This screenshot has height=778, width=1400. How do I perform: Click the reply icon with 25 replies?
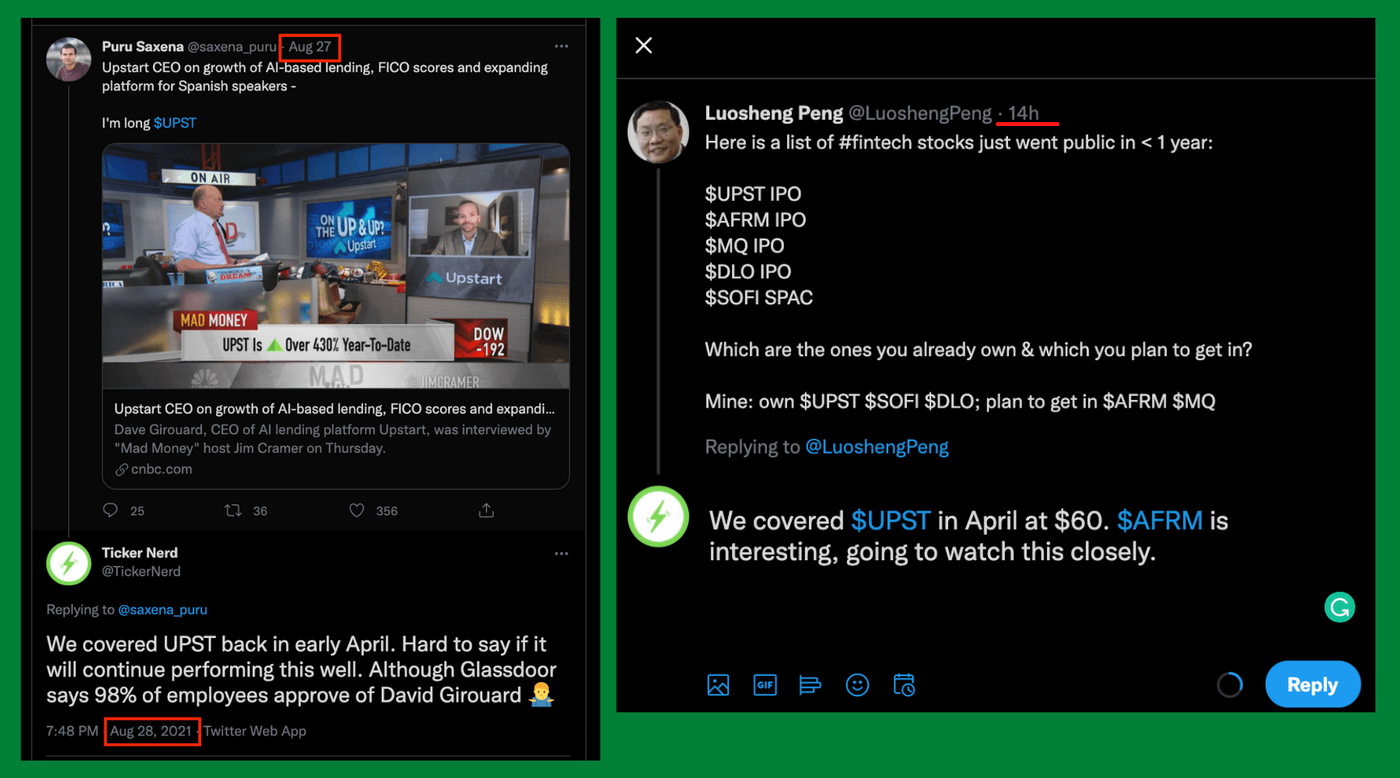coord(111,510)
